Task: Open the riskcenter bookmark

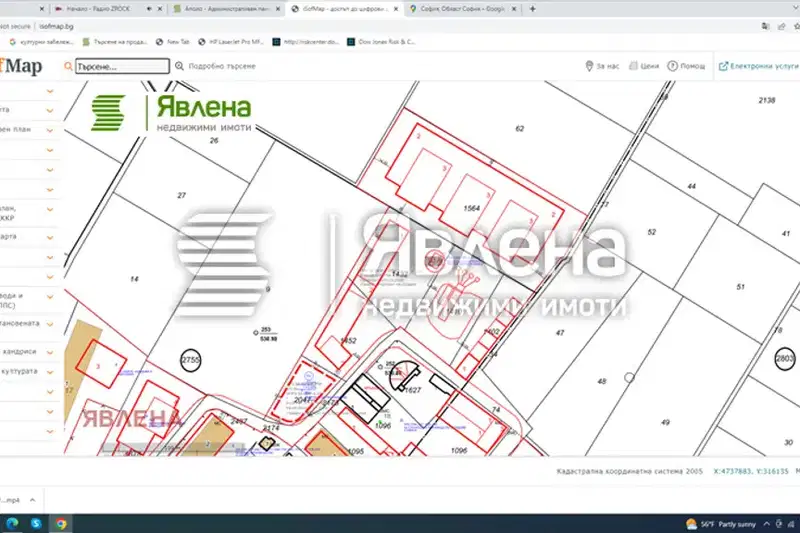Action: click(x=306, y=42)
